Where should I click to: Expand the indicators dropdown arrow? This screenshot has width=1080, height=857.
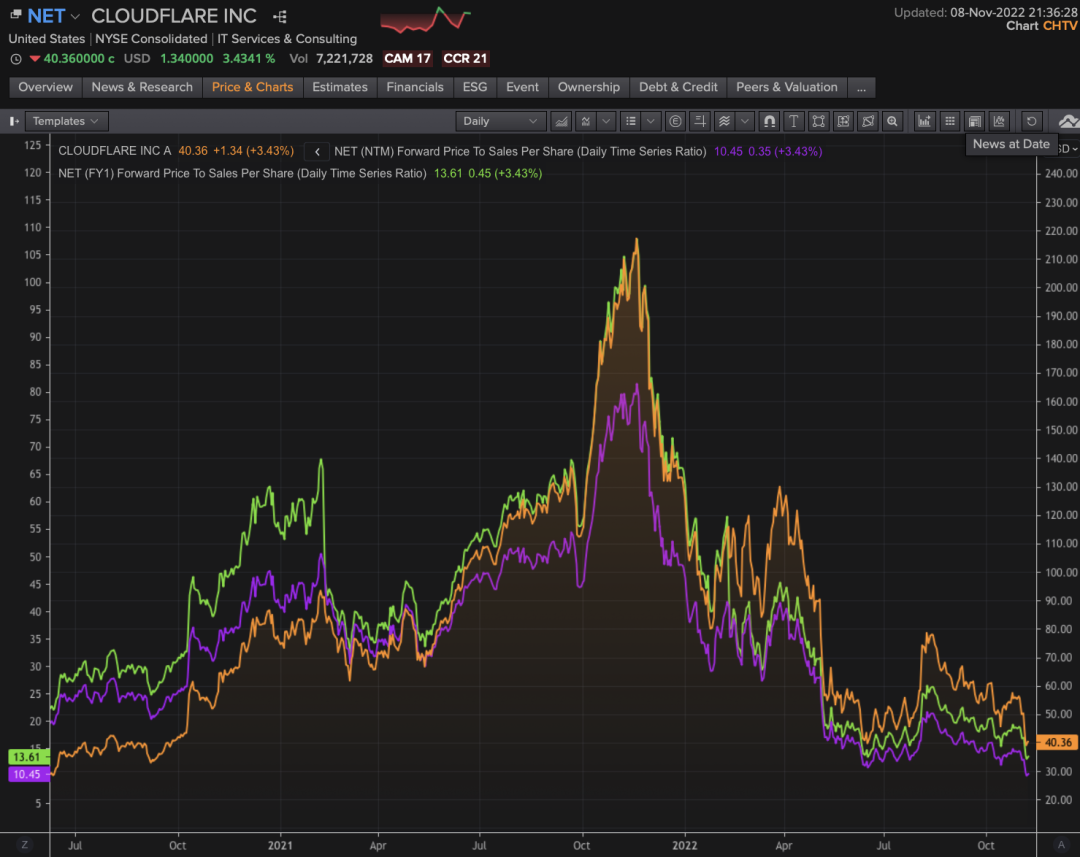(x=745, y=121)
